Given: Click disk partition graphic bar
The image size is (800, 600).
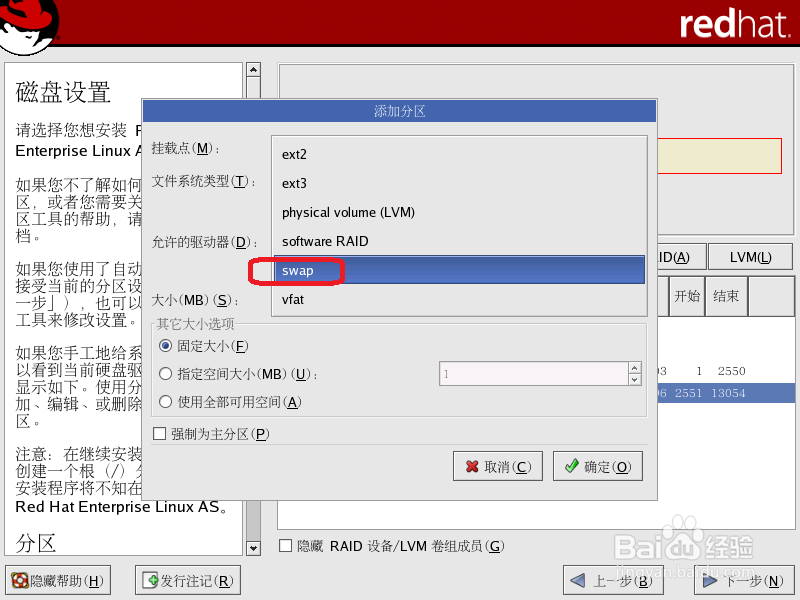Looking at the screenshot, I should click(x=719, y=156).
